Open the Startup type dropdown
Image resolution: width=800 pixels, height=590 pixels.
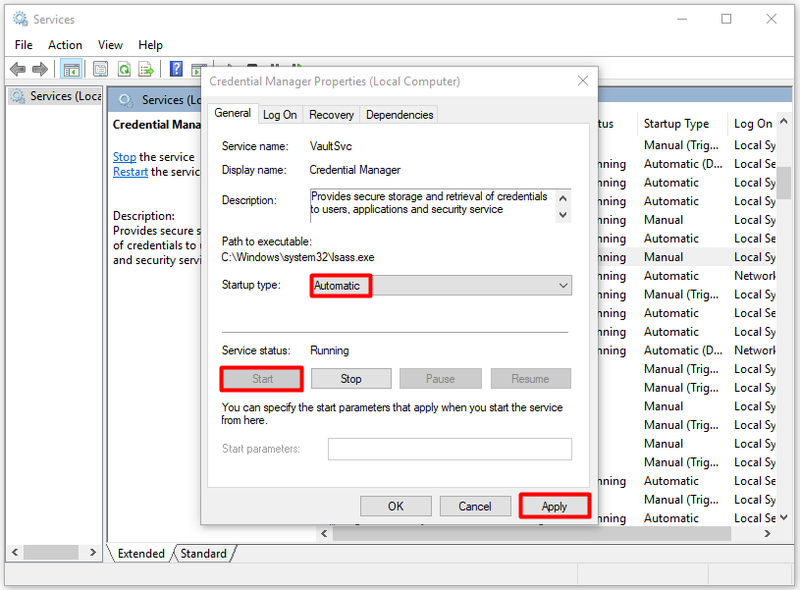pos(441,285)
